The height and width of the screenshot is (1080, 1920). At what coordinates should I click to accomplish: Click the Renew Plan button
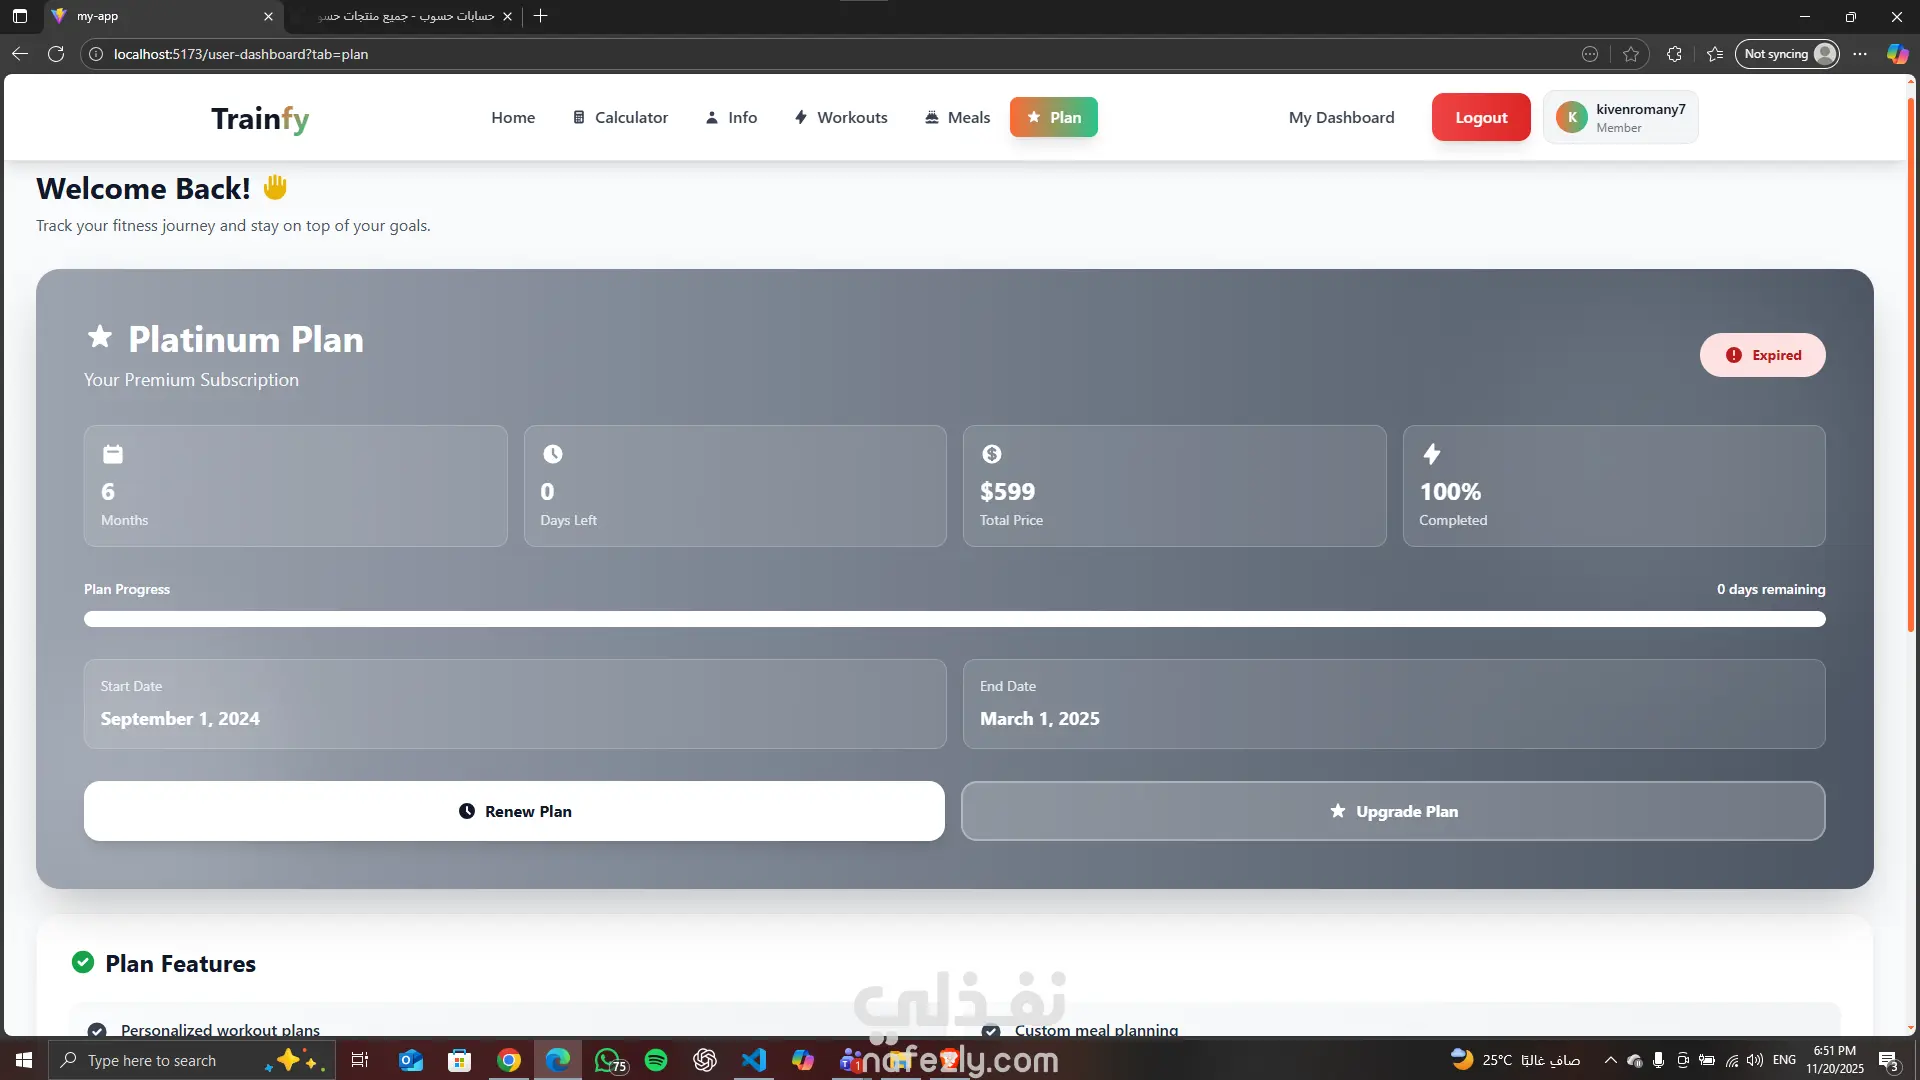tap(514, 811)
